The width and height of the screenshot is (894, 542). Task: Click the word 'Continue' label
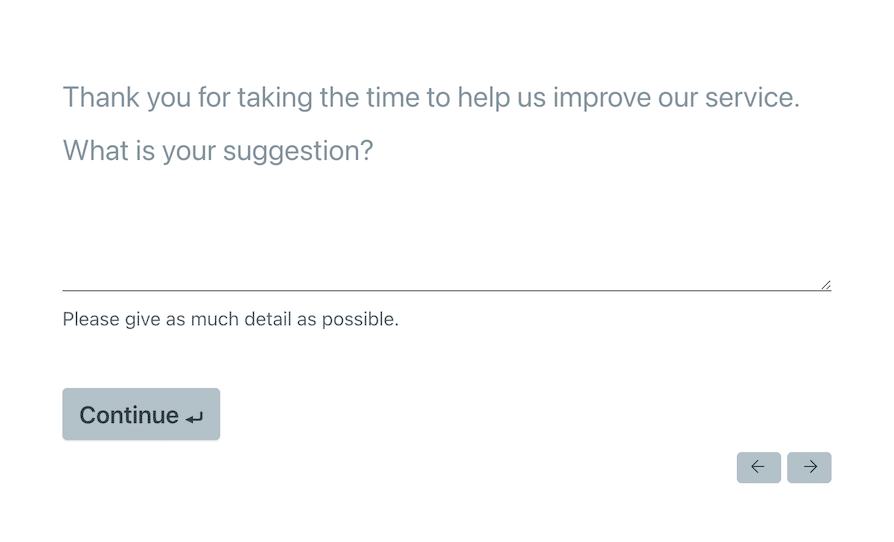(x=129, y=415)
